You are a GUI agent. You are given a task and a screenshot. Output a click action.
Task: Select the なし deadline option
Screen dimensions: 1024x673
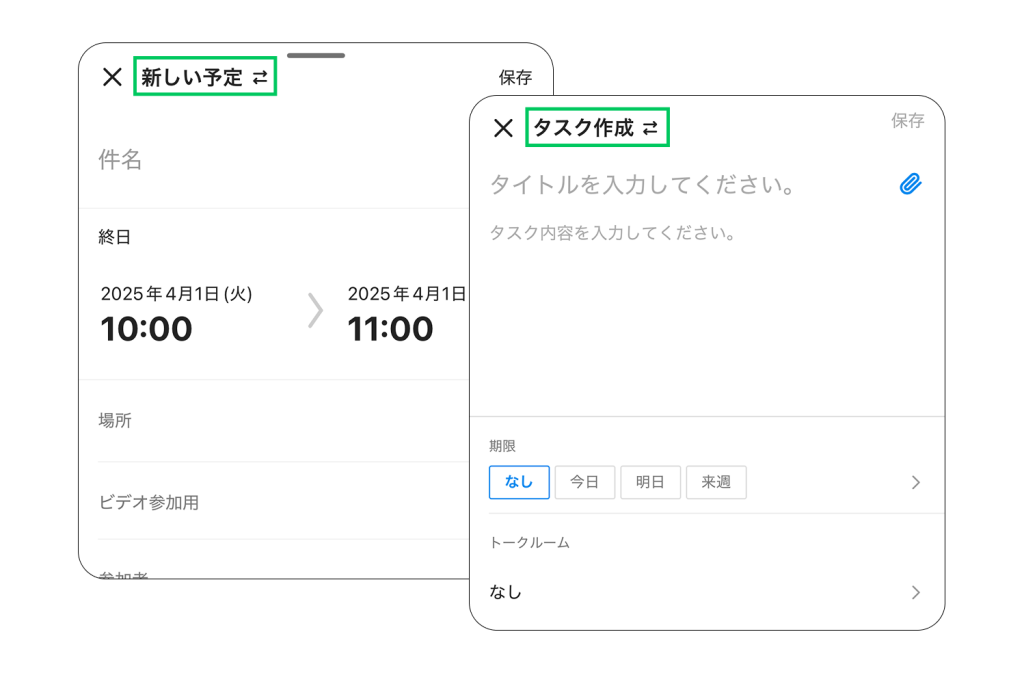(x=519, y=482)
